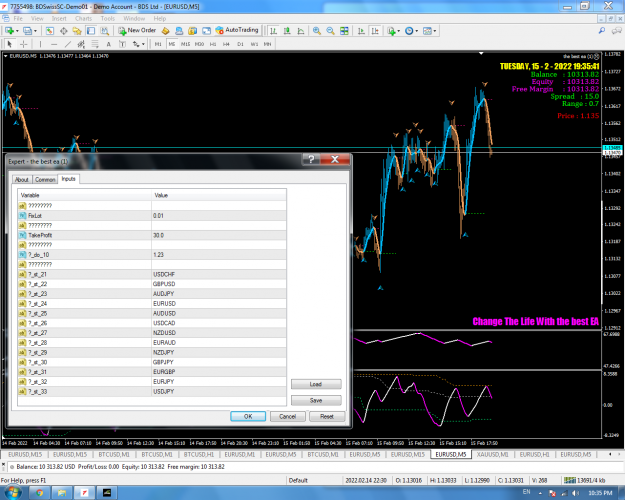Click OK in the Expert dialog
The height and width of the screenshot is (500, 625).
coord(248,416)
